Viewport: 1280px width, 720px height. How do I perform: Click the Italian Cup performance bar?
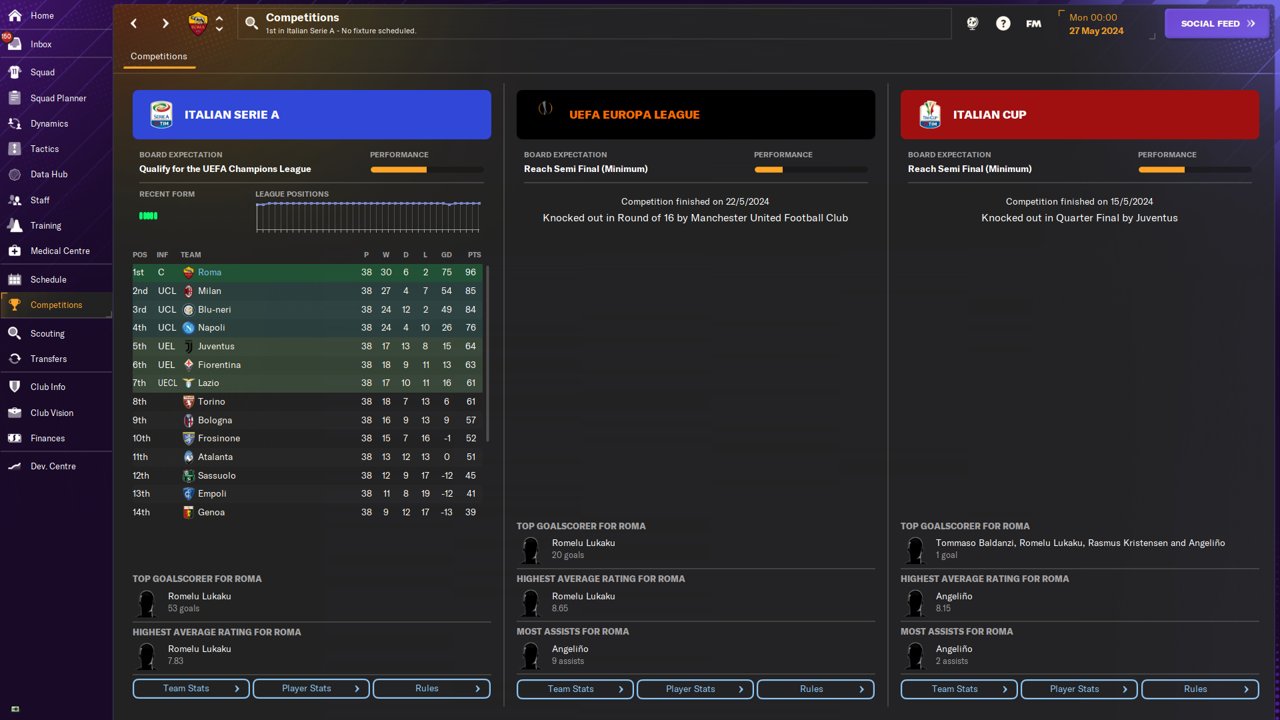[1195, 170]
